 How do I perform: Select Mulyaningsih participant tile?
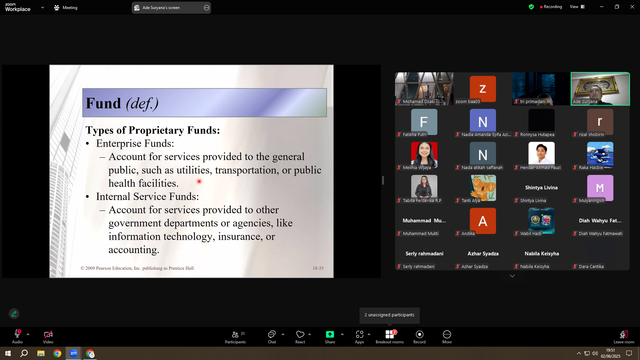[600, 188]
